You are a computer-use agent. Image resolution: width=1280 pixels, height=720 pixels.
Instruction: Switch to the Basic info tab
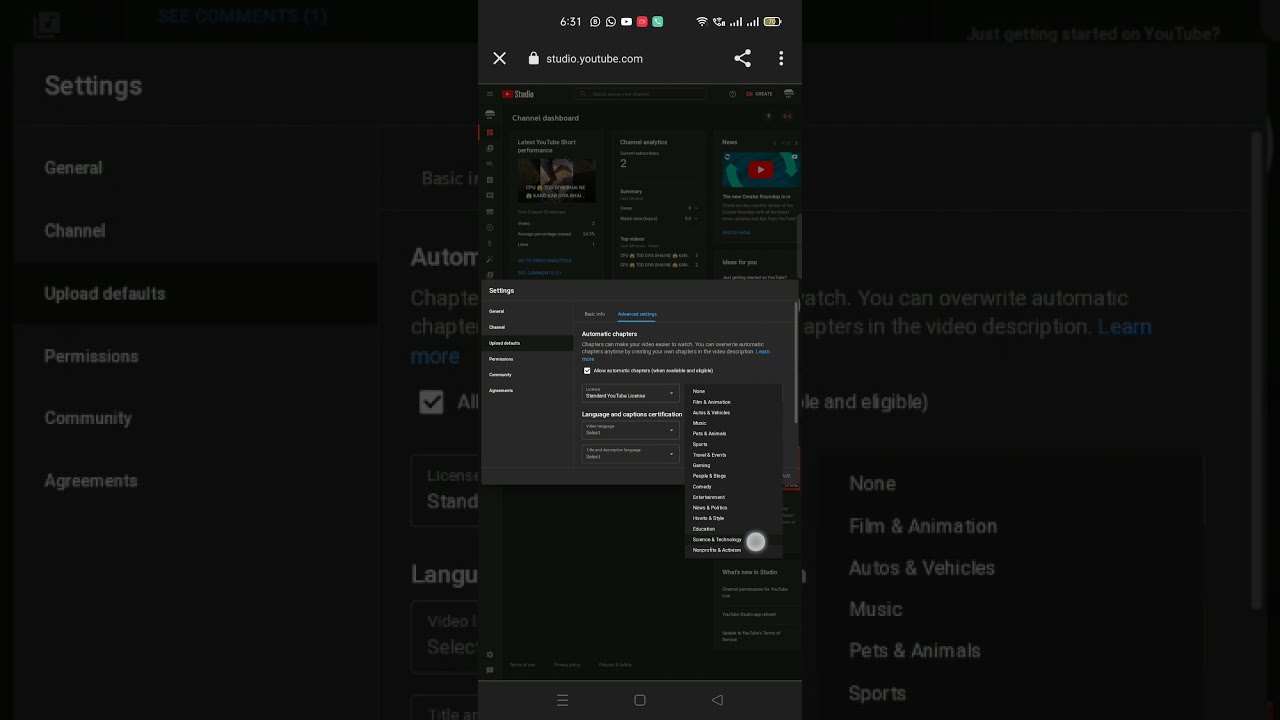pyautogui.click(x=595, y=314)
